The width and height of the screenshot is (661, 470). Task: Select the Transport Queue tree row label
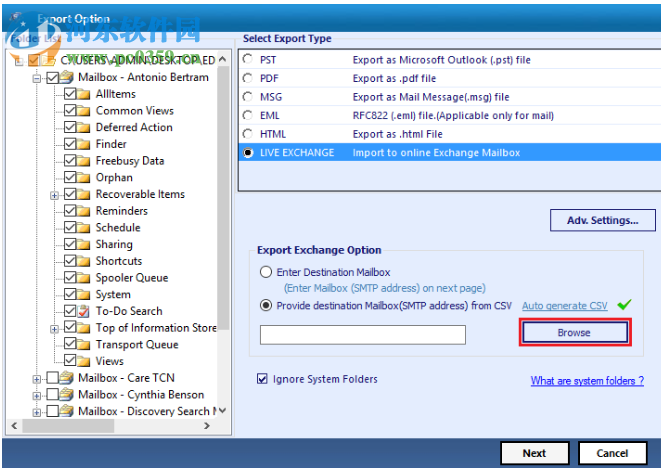[x=137, y=344]
